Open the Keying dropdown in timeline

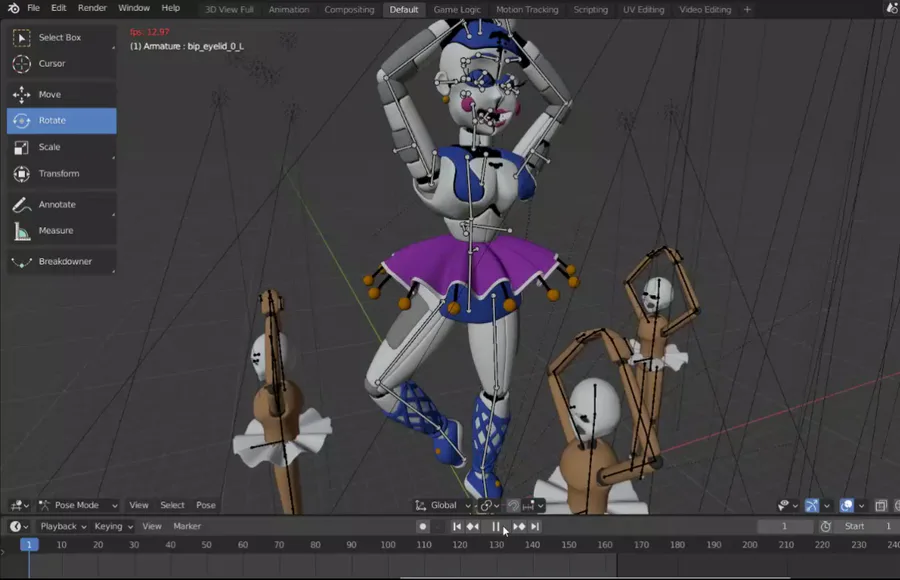click(x=113, y=527)
